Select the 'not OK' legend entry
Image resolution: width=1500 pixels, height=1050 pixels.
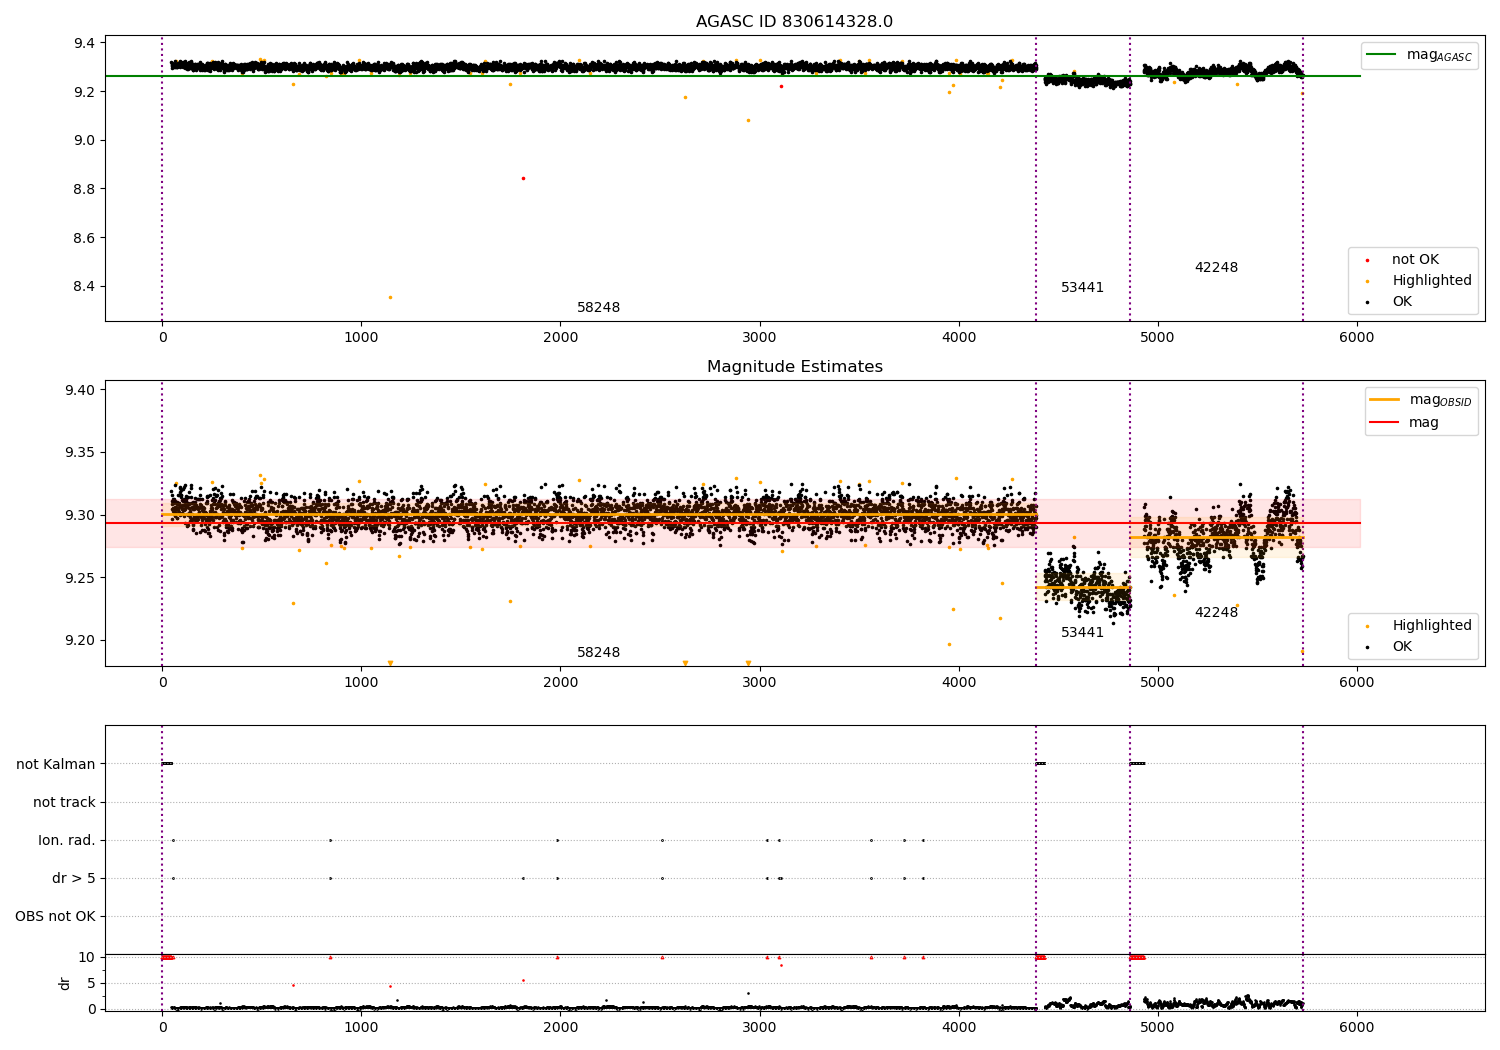[1415, 260]
